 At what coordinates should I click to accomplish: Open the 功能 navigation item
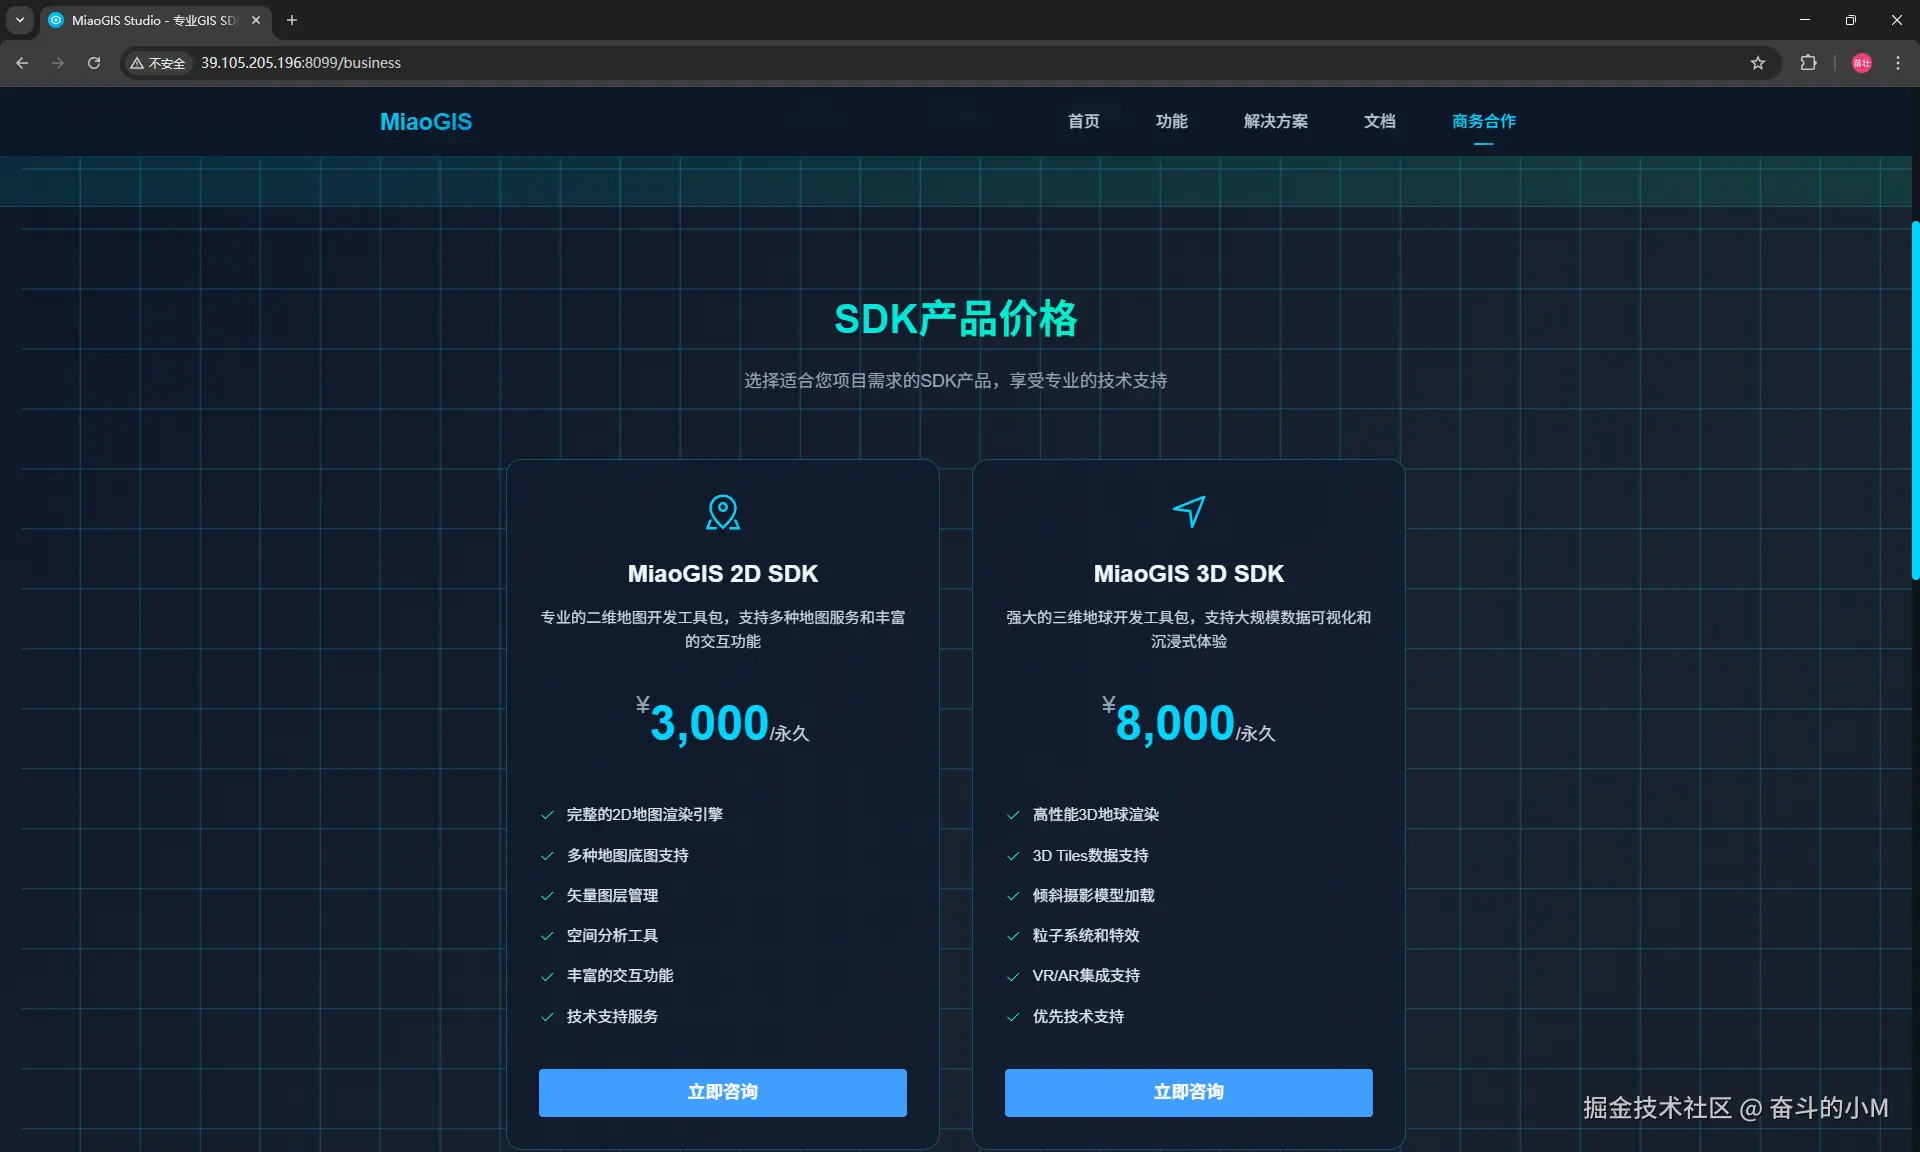click(1171, 121)
